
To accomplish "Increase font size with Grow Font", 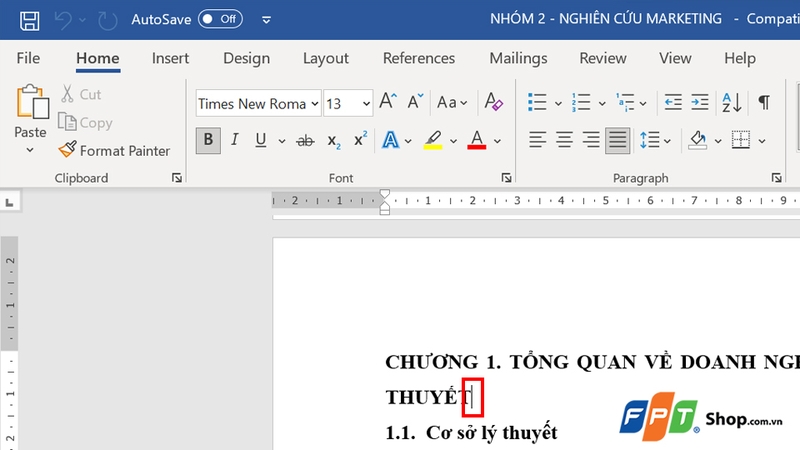I will coord(388,102).
